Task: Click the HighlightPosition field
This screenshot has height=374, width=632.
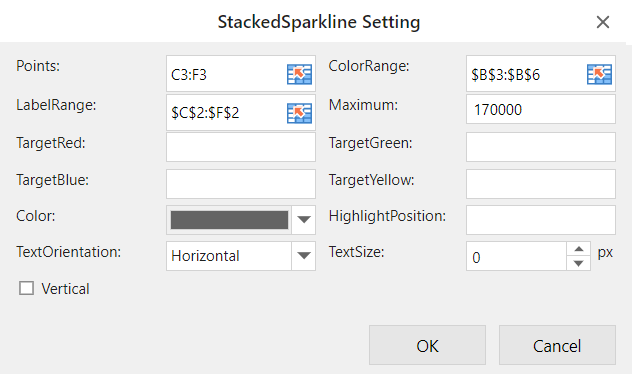Action: pyautogui.click(x=541, y=220)
